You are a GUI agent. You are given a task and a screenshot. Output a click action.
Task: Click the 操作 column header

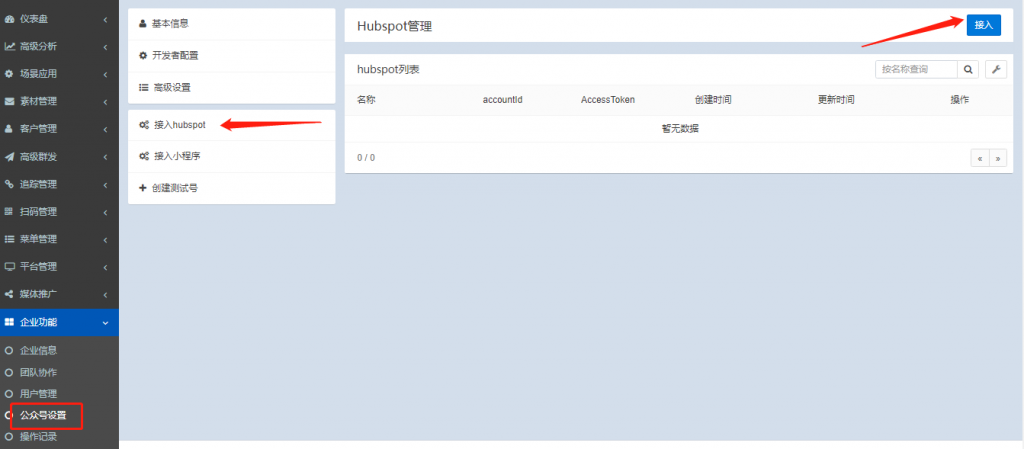(959, 100)
